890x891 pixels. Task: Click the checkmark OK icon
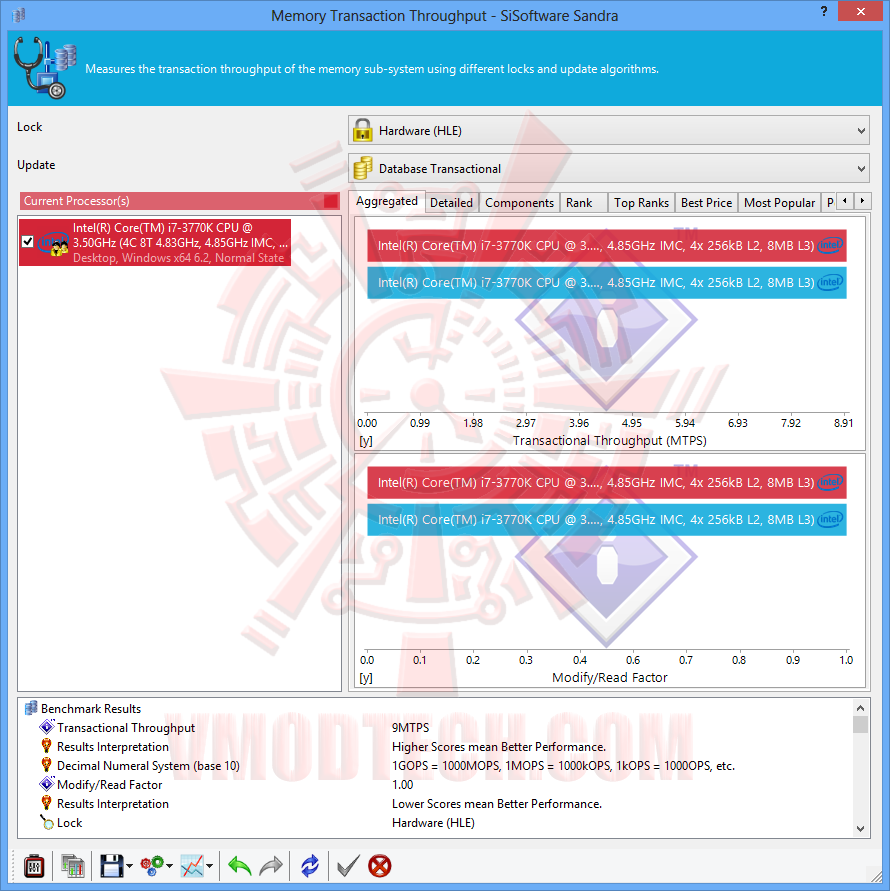(x=348, y=866)
